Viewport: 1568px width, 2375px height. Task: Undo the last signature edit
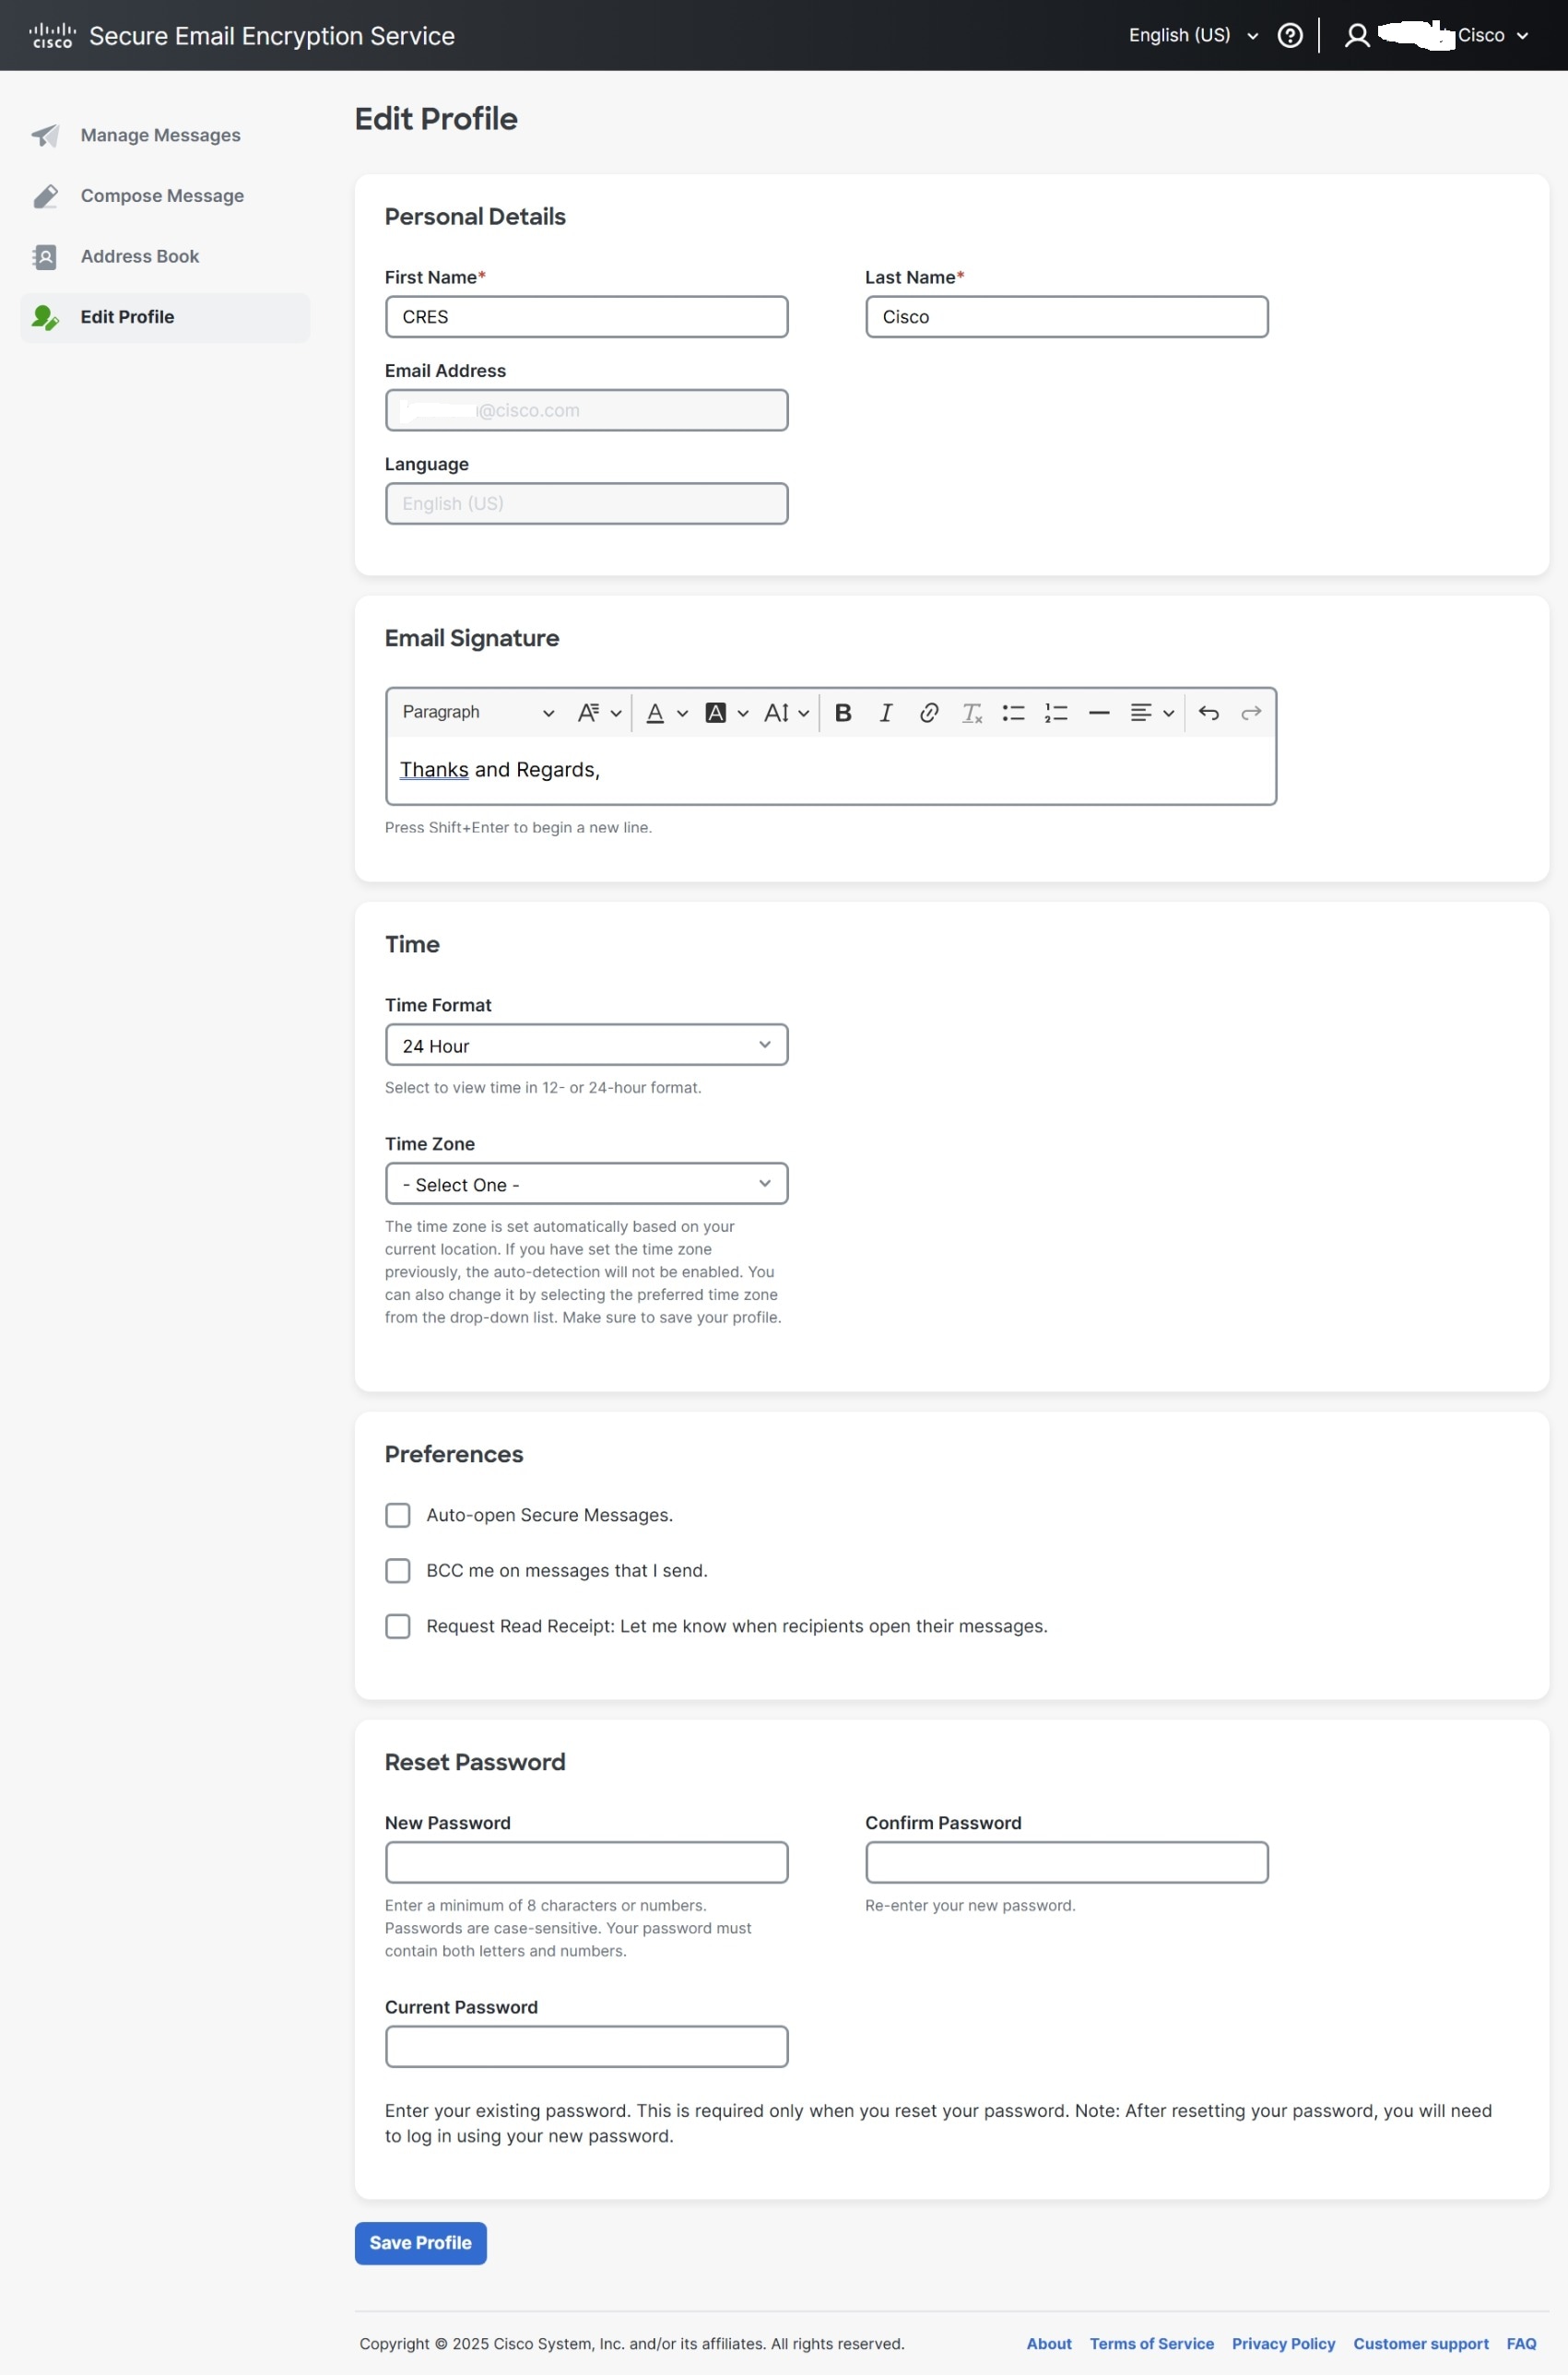click(x=1208, y=713)
